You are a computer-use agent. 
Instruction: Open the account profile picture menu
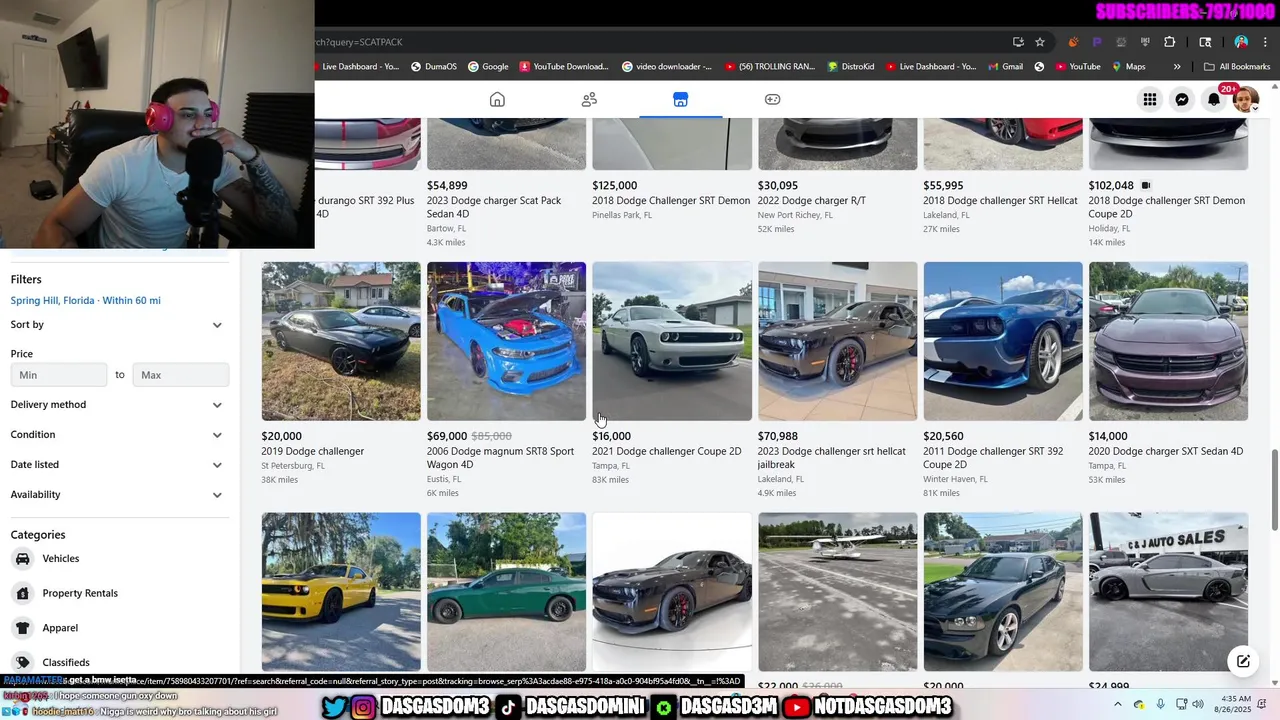tap(1246, 99)
